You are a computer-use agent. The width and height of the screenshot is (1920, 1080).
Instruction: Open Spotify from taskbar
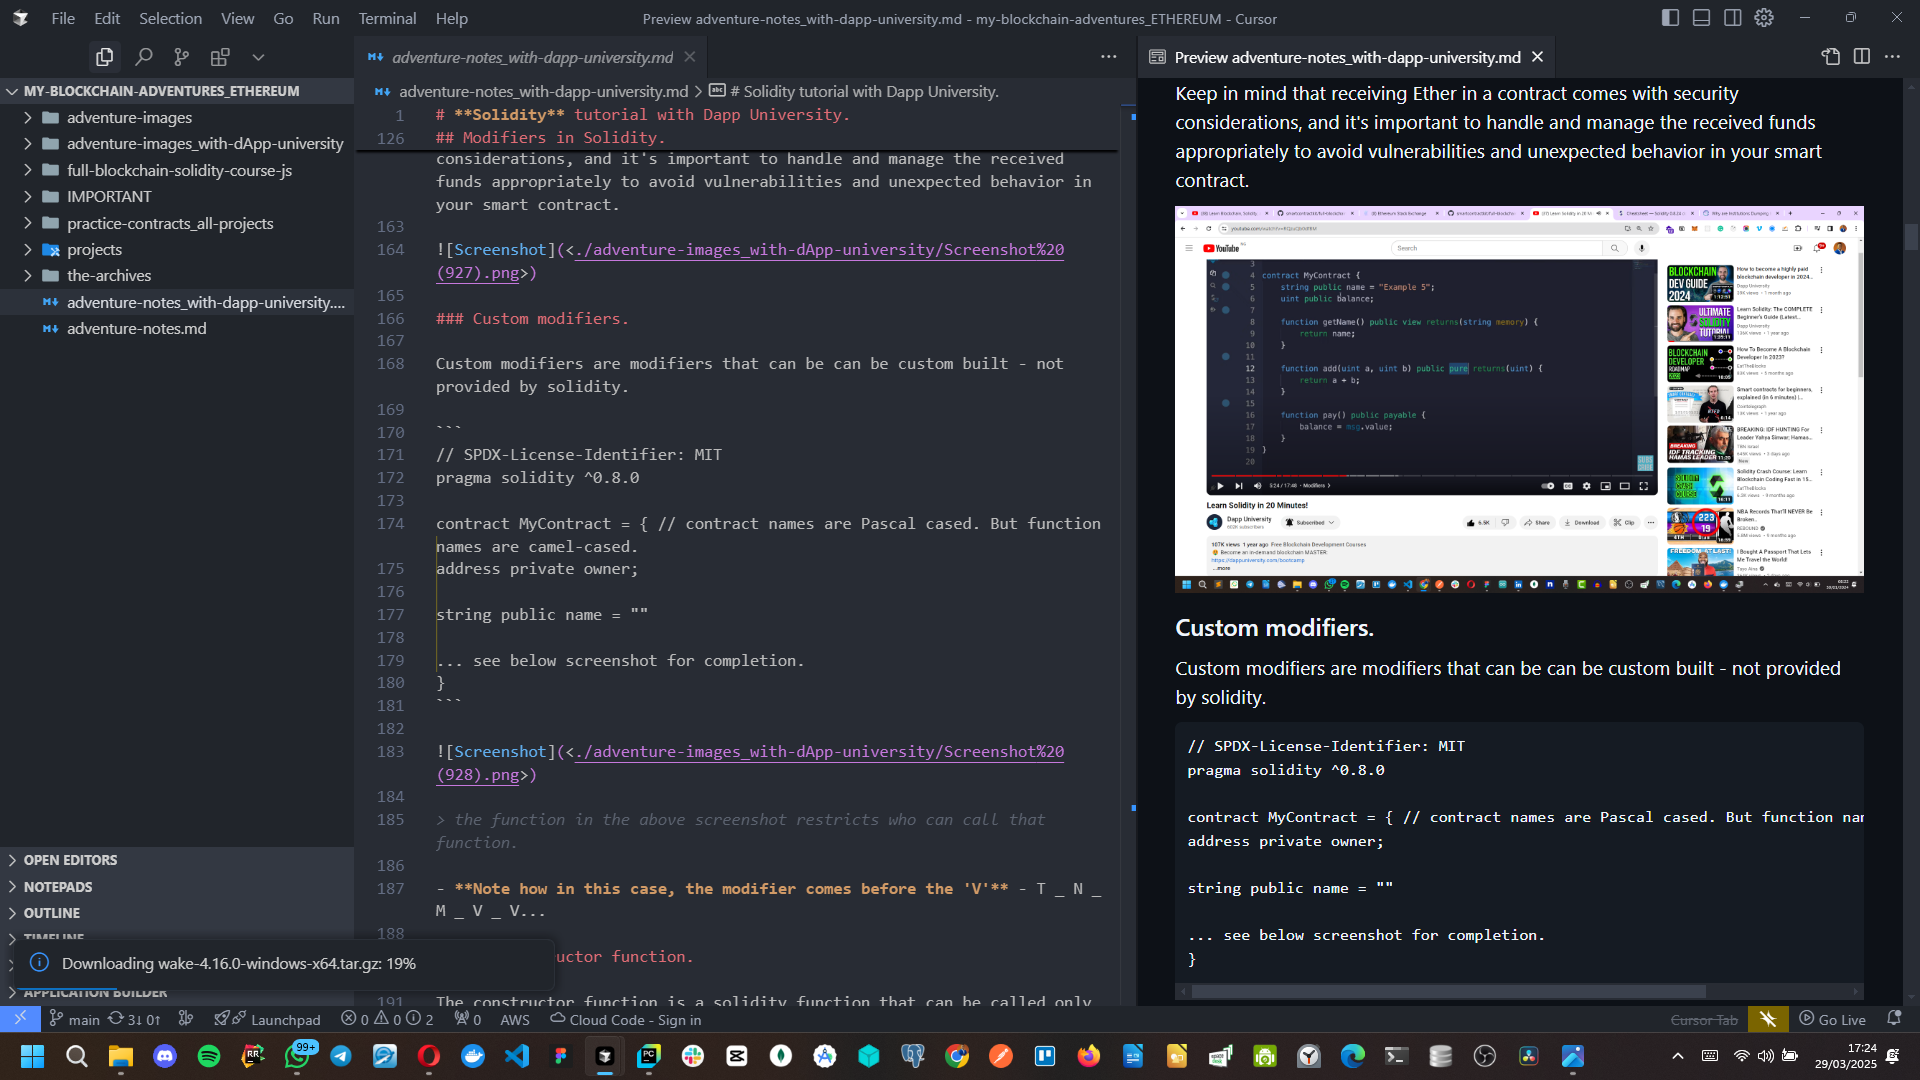click(209, 1056)
